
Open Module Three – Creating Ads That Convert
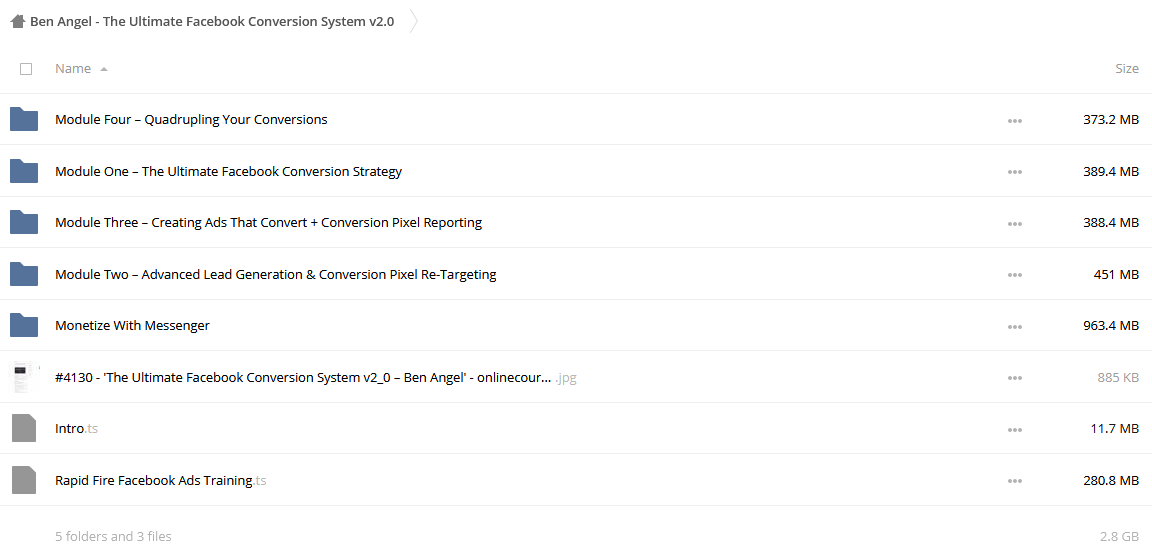pyautogui.click(x=268, y=222)
